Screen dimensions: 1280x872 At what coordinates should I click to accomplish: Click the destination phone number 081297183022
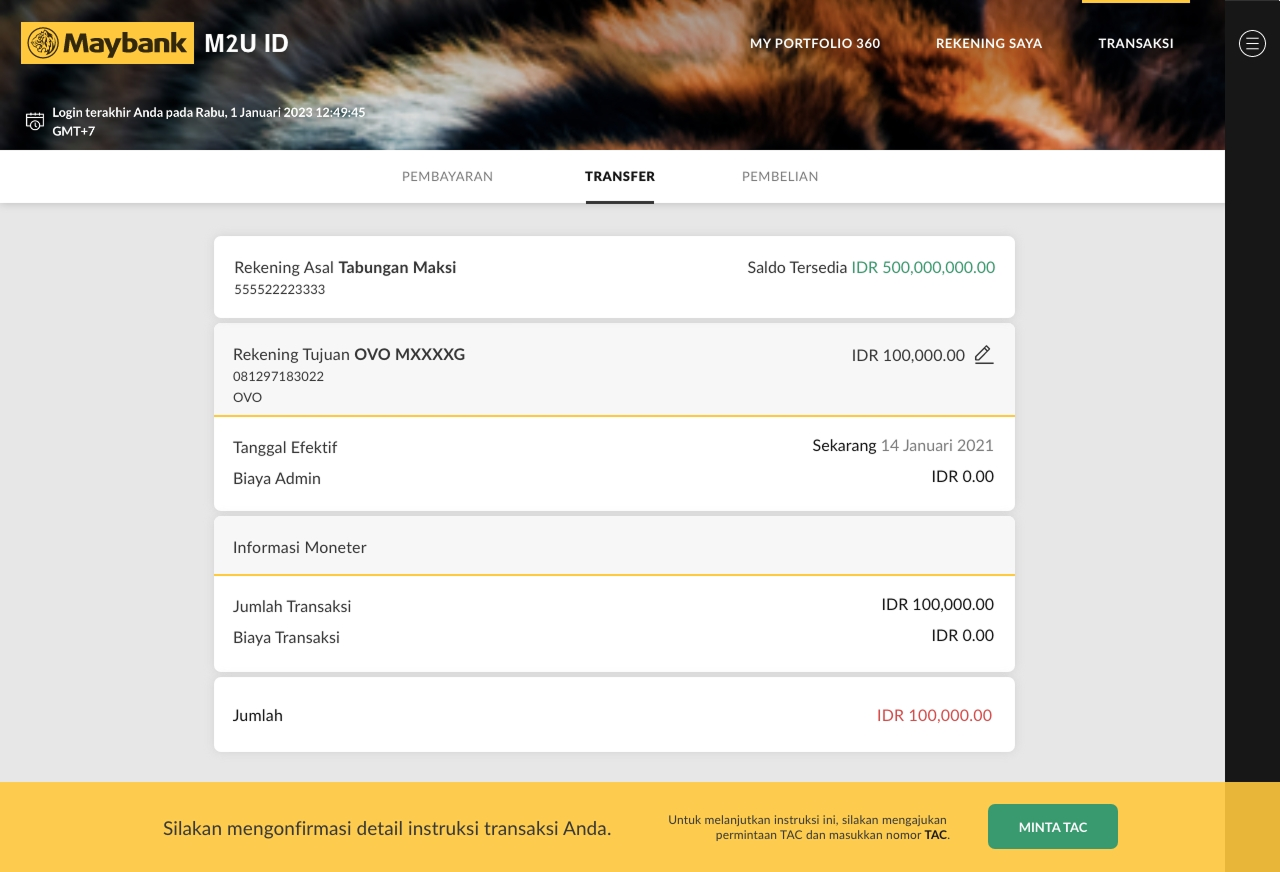tap(278, 377)
